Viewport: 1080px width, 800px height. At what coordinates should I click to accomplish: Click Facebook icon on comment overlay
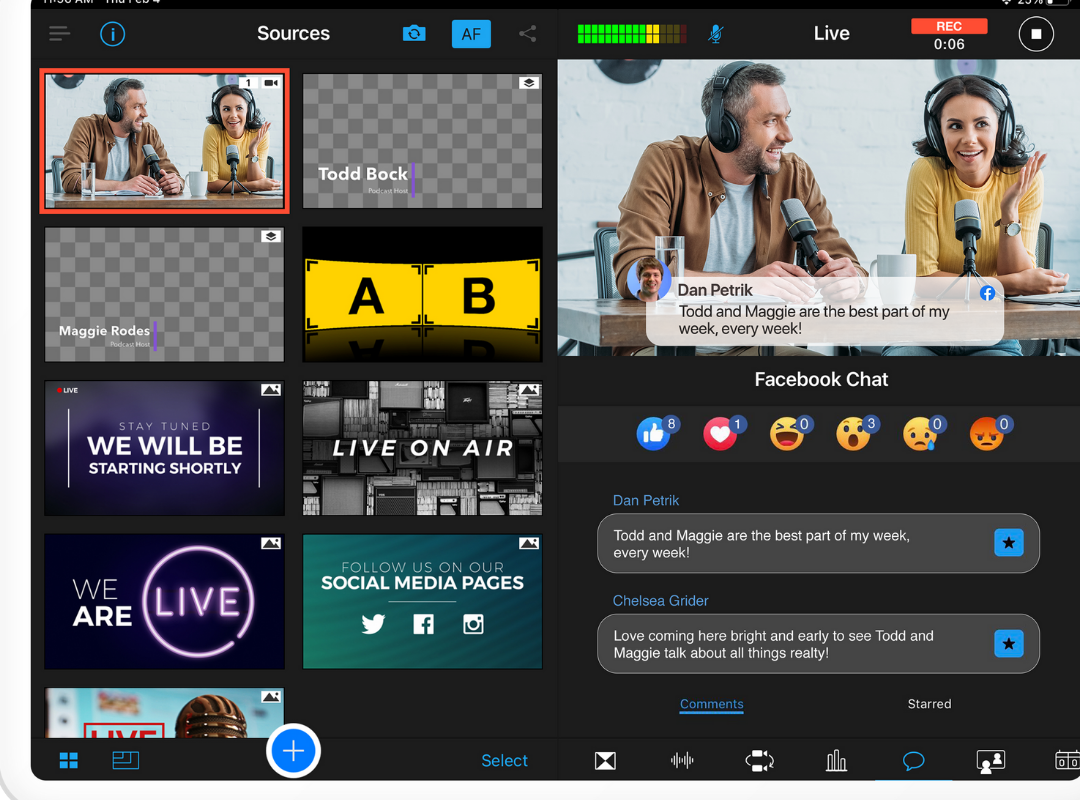point(988,293)
